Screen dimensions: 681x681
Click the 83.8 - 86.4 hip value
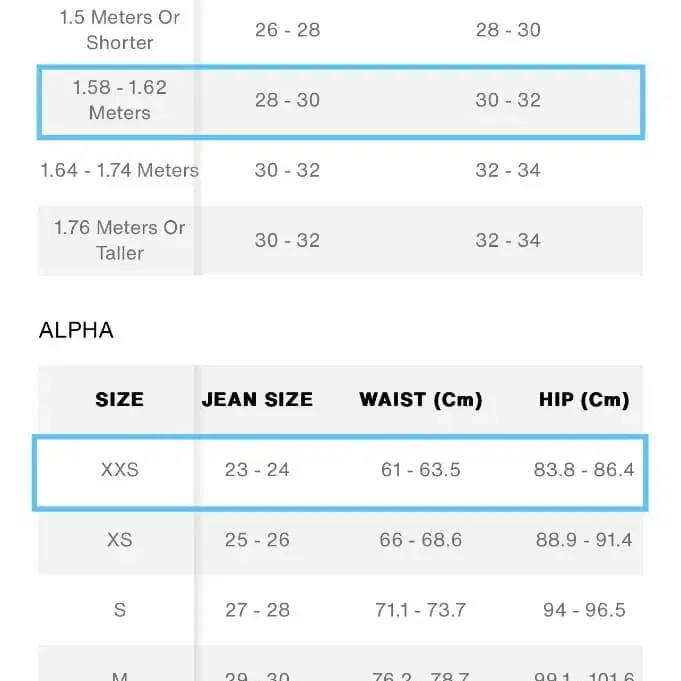click(584, 470)
